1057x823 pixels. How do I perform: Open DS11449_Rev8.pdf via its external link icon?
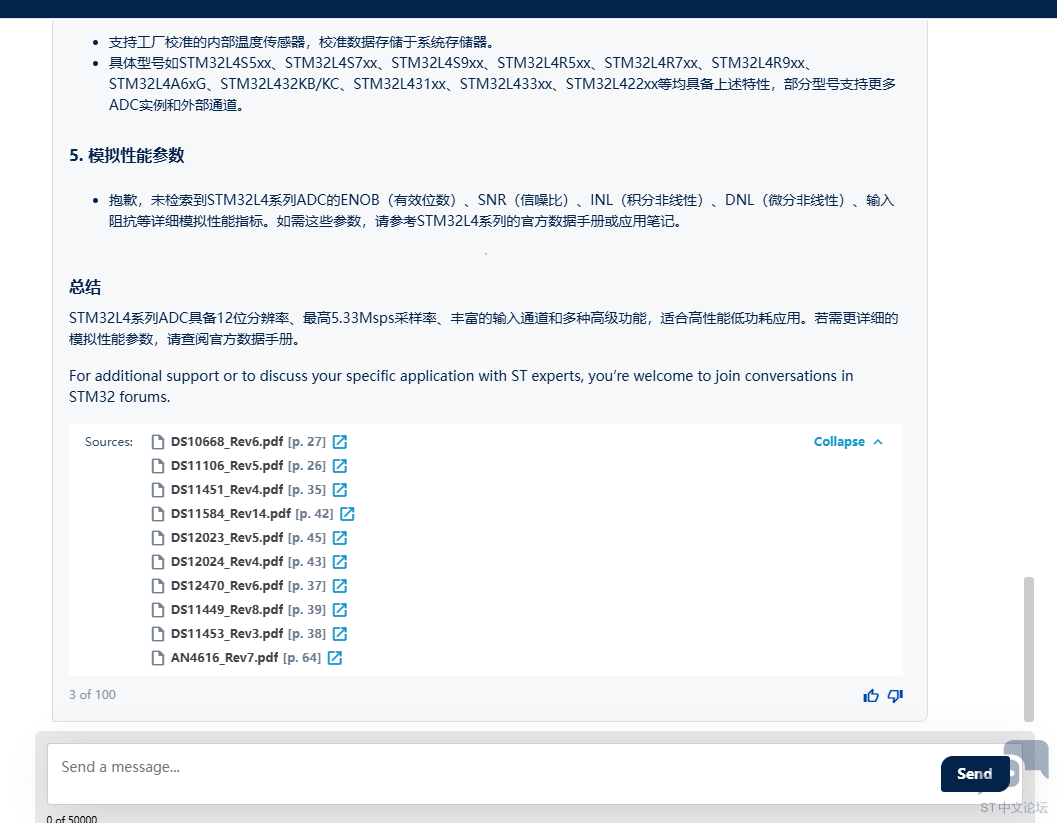coord(340,609)
